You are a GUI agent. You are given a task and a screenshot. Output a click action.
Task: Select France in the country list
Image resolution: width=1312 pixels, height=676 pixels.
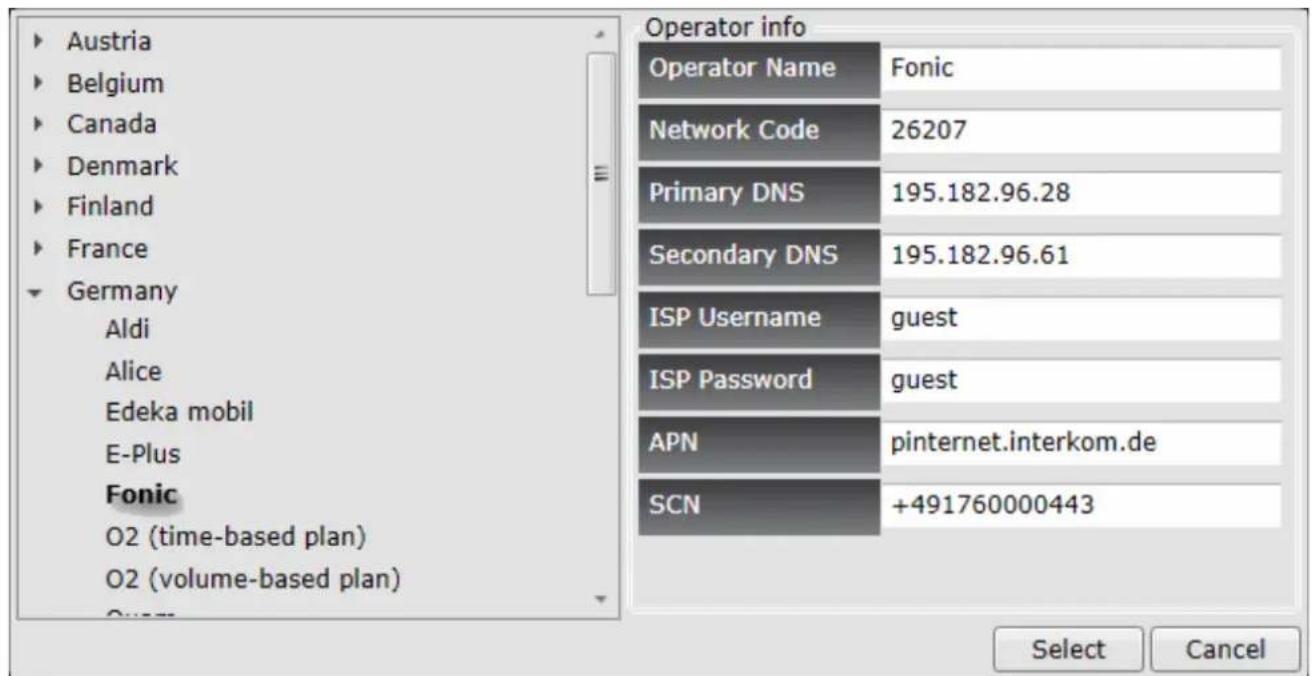tap(107, 249)
